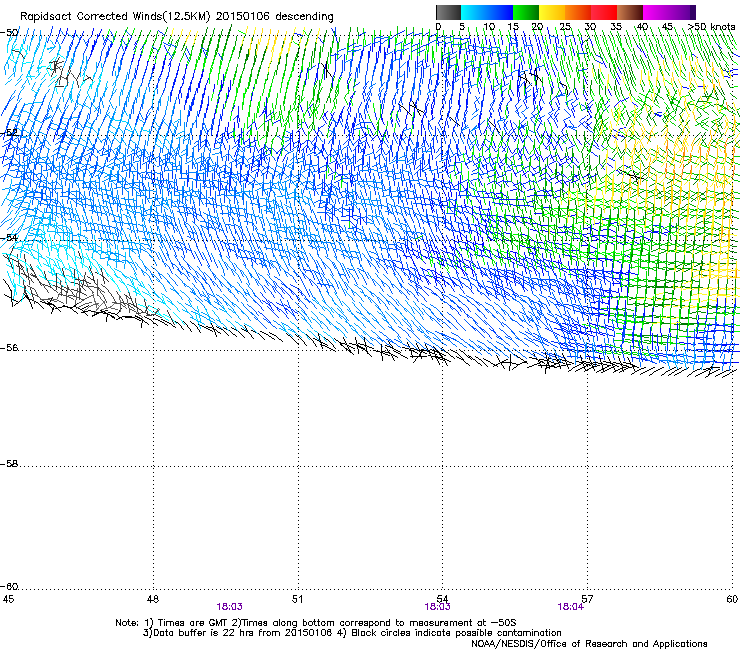Click the cyan 5-10 knots legend swatch
The image size is (740, 650).
[473, 12]
